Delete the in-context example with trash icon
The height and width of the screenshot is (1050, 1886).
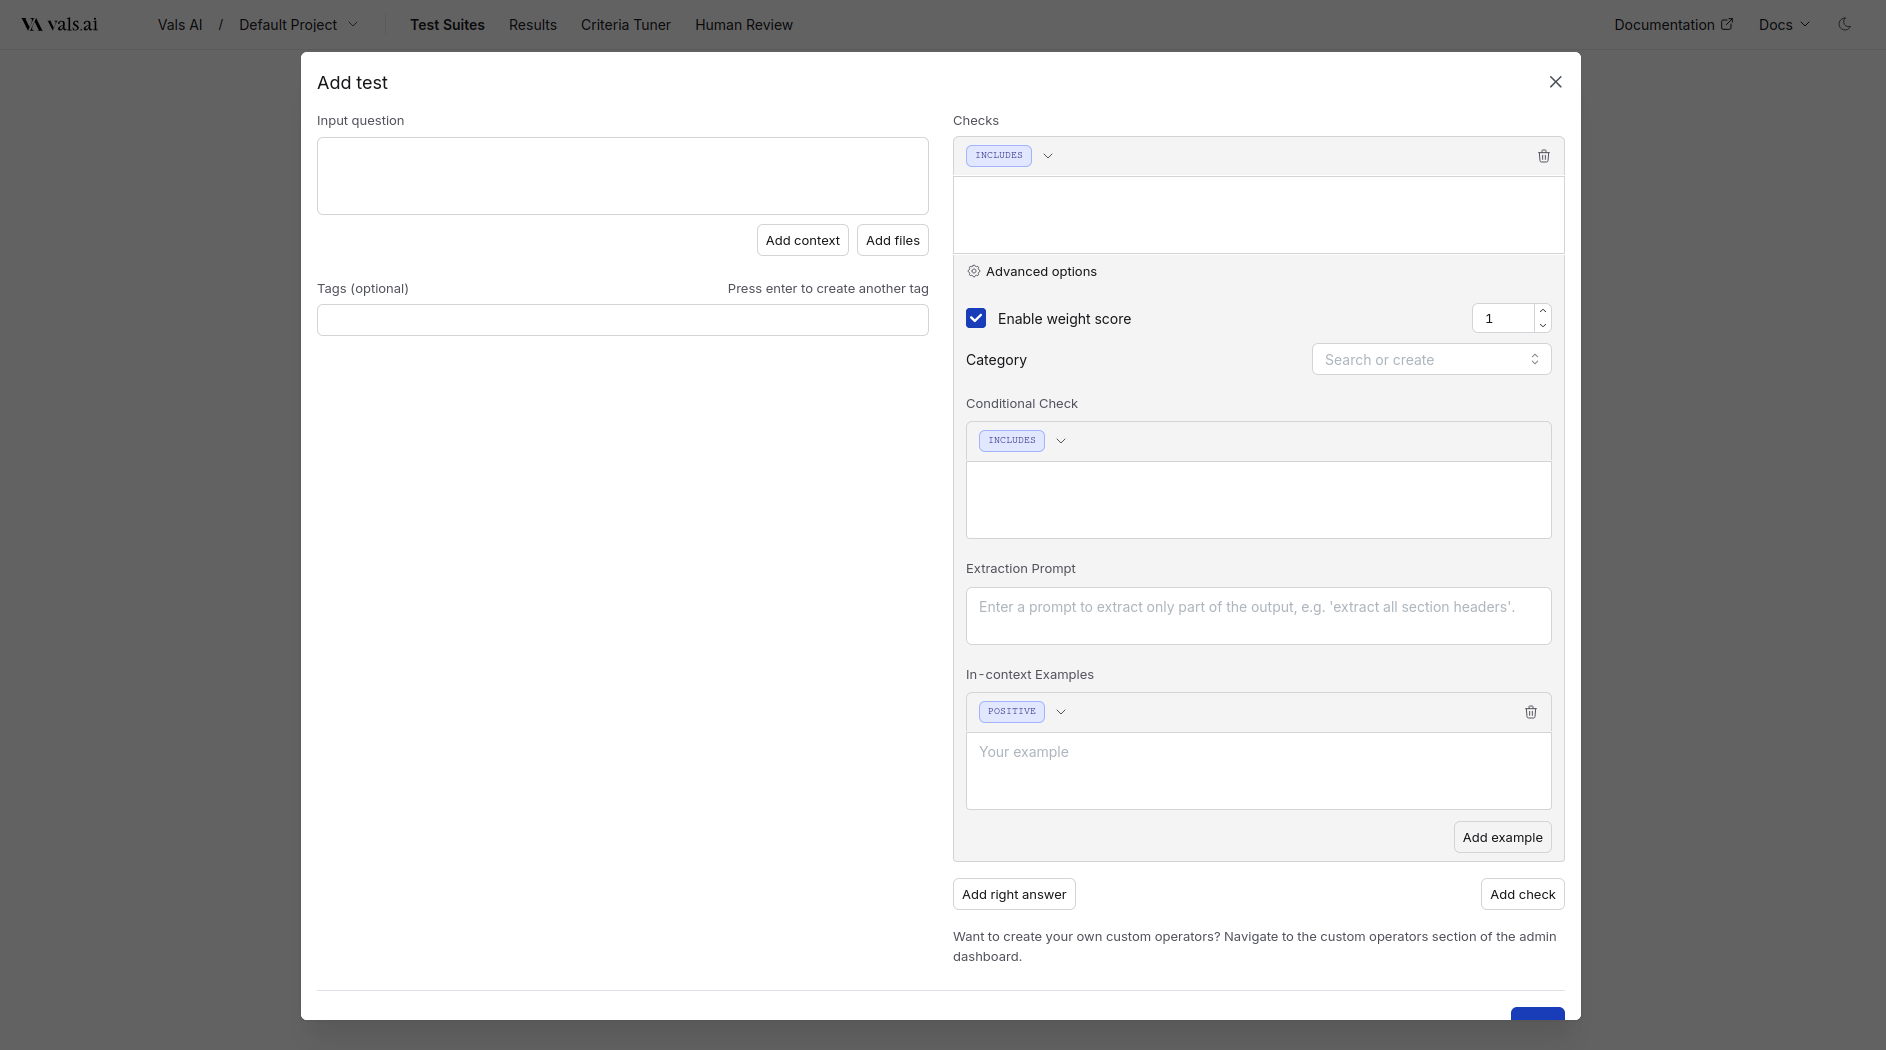[1531, 712]
